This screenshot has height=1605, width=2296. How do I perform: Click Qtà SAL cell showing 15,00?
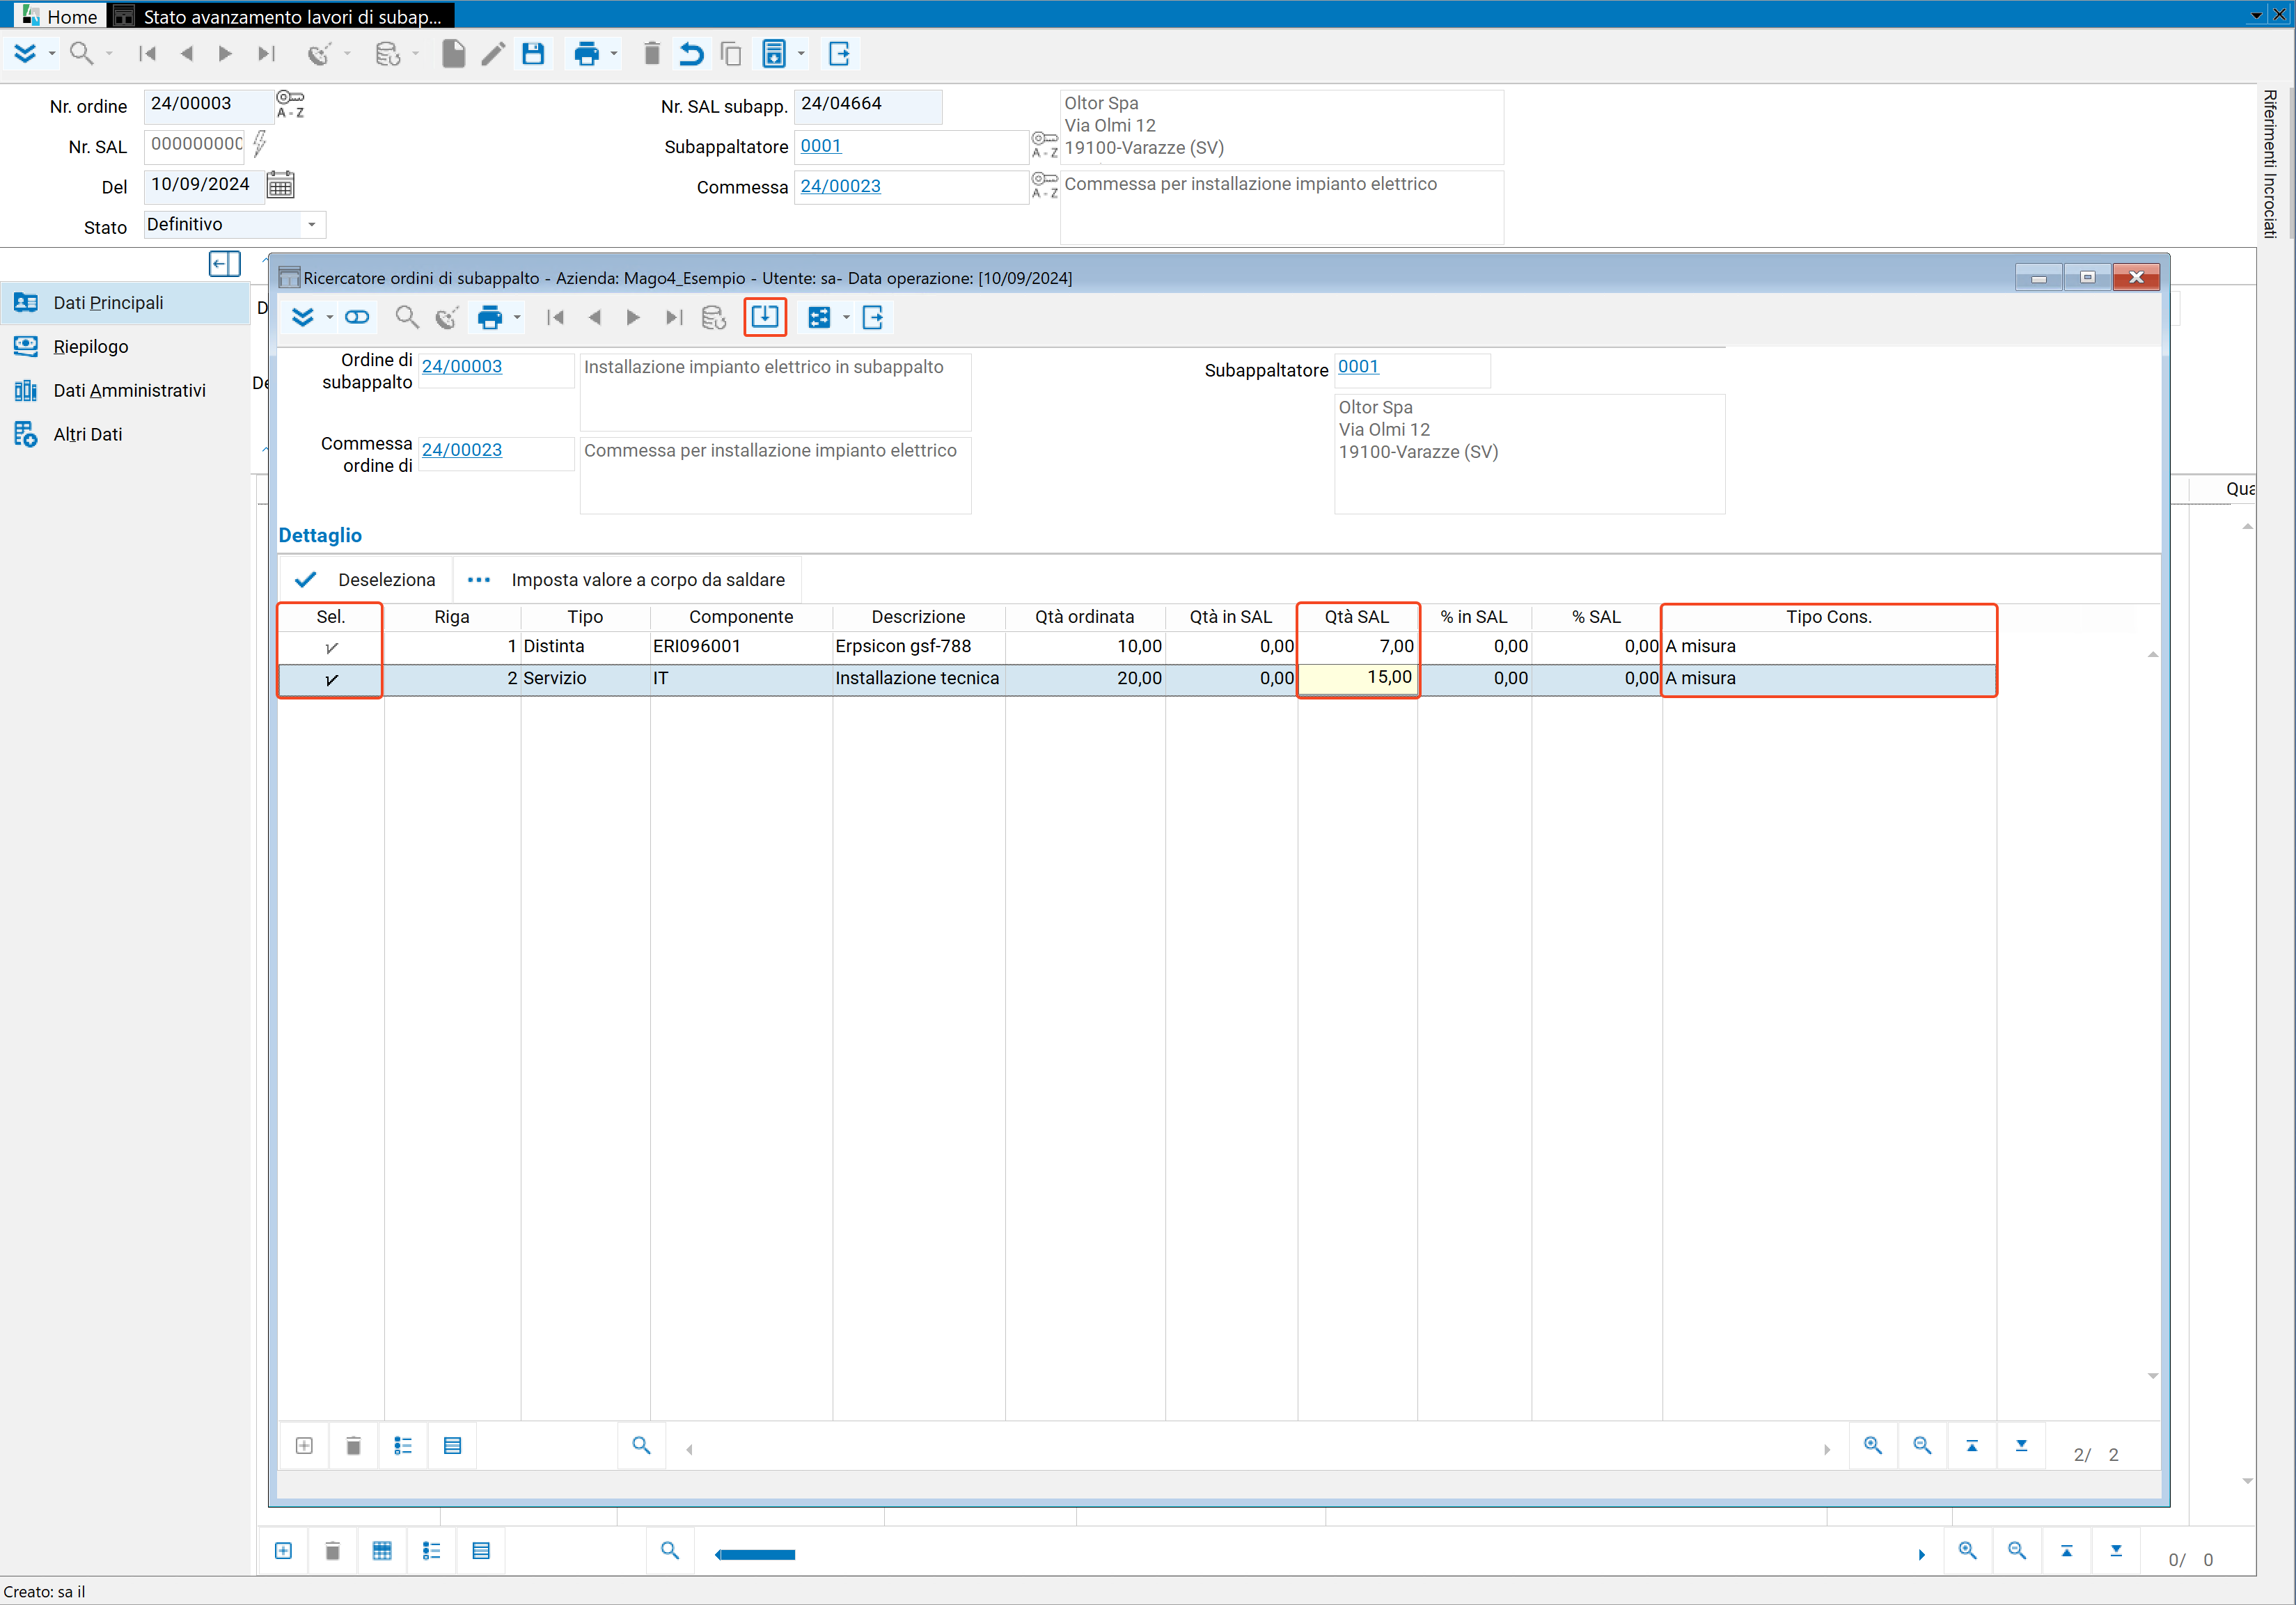coord(1357,679)
